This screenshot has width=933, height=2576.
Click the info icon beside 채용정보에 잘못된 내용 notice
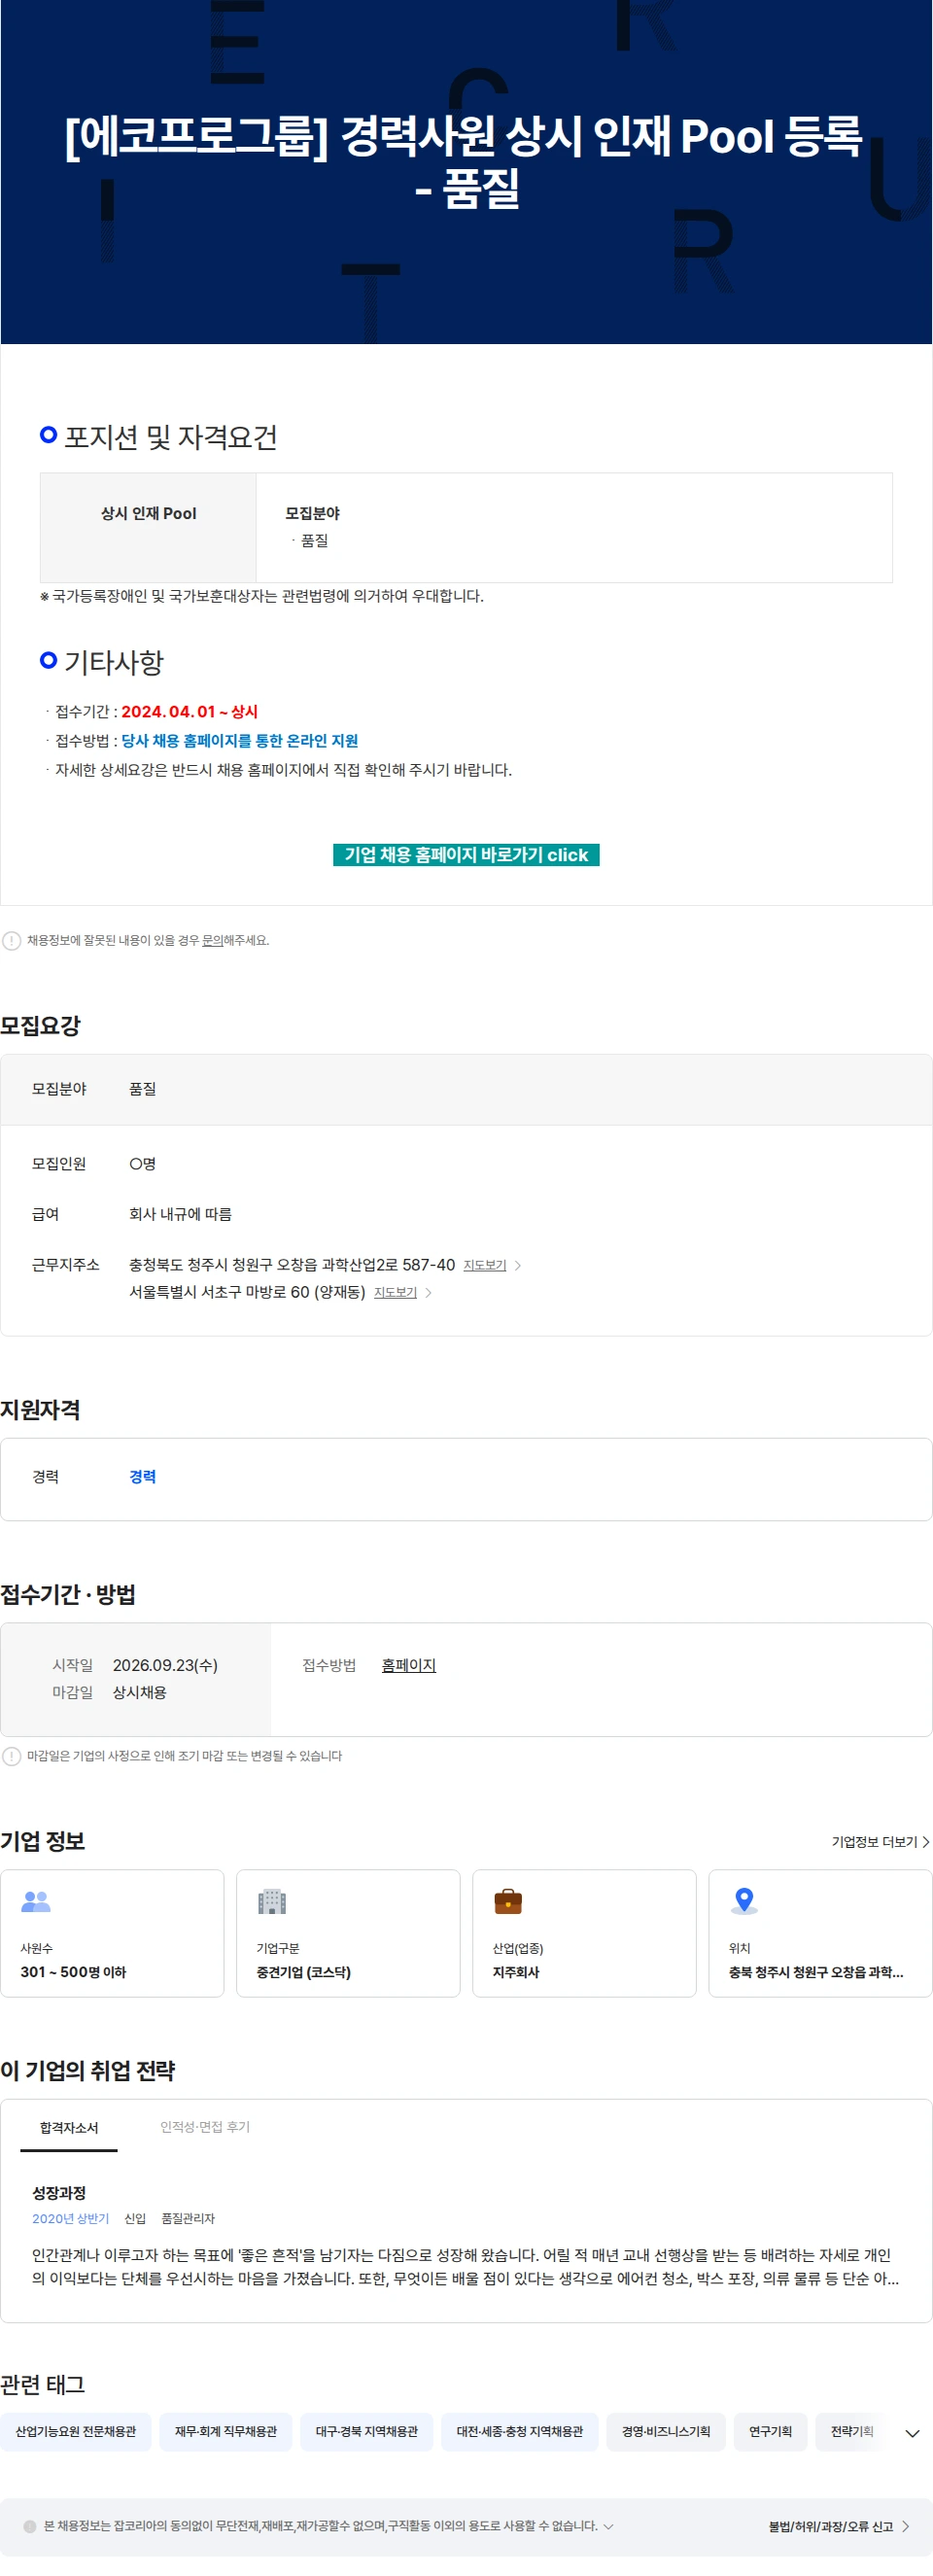tap(12, 940)
